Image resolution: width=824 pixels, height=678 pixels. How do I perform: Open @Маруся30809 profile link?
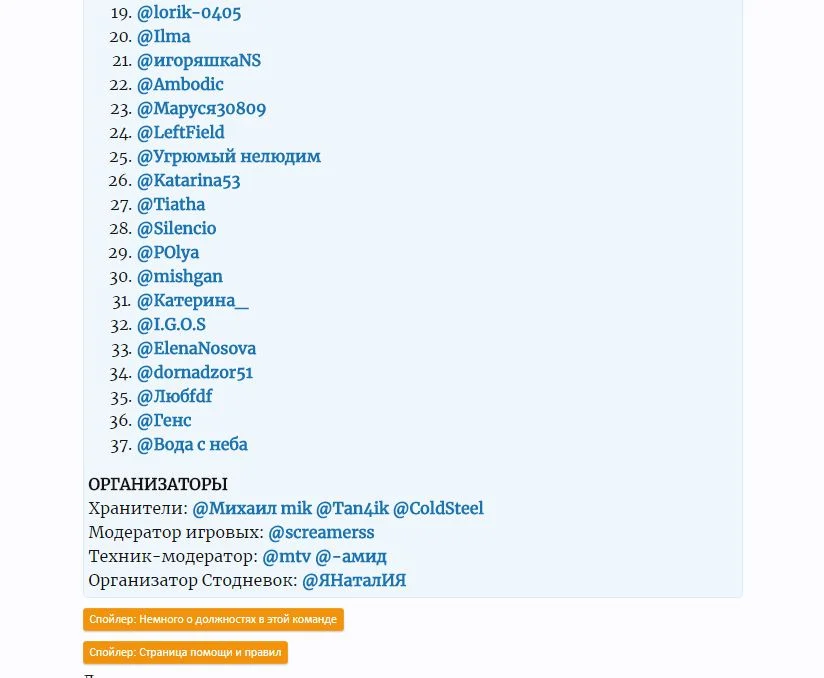pyautogui.click(x=201, y=109)
